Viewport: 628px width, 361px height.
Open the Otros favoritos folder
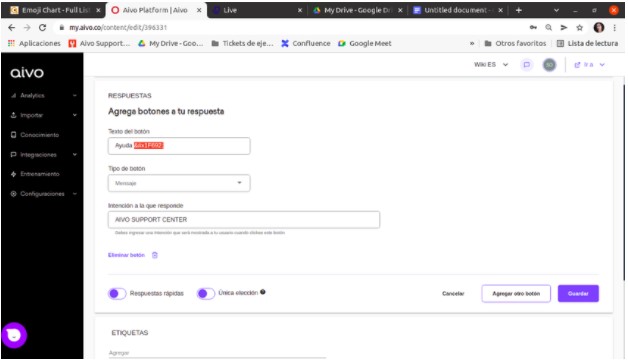tap(515, 43)
